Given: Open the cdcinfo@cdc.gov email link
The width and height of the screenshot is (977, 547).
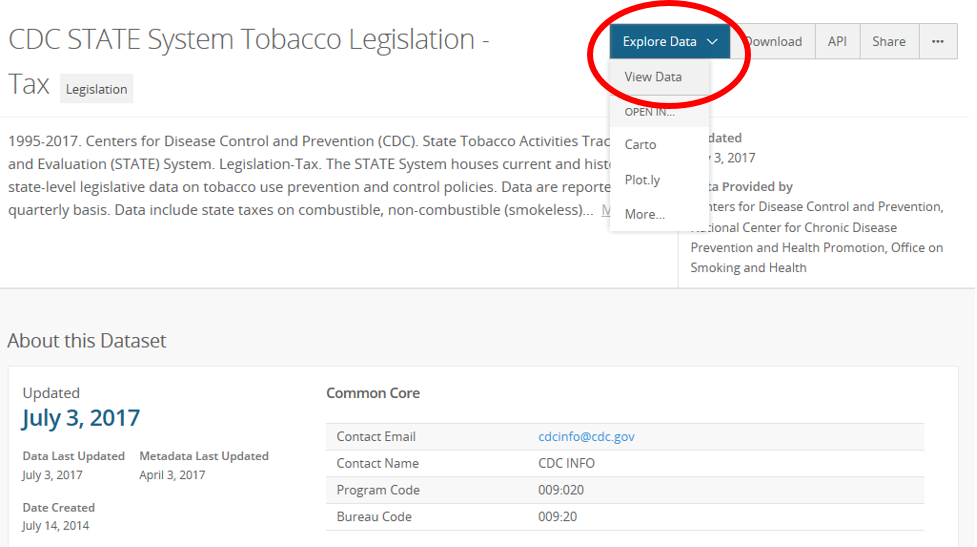Looking at the screenshot, I should coord(586,436).
